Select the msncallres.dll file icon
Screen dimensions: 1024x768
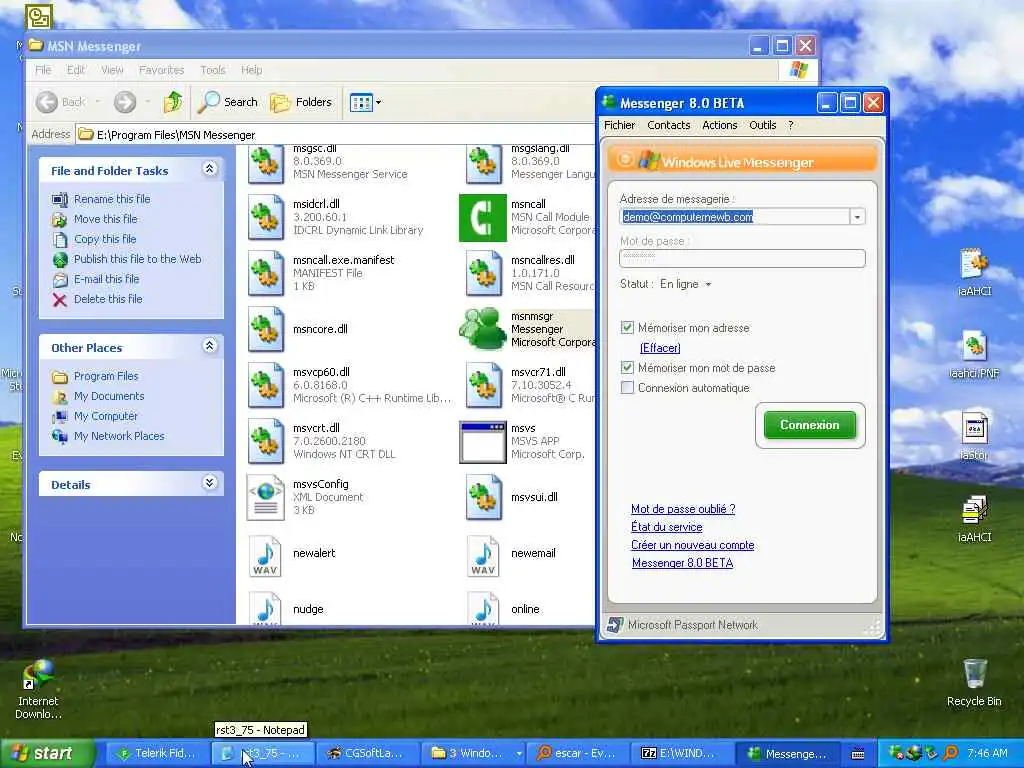[x=483, y=274]
